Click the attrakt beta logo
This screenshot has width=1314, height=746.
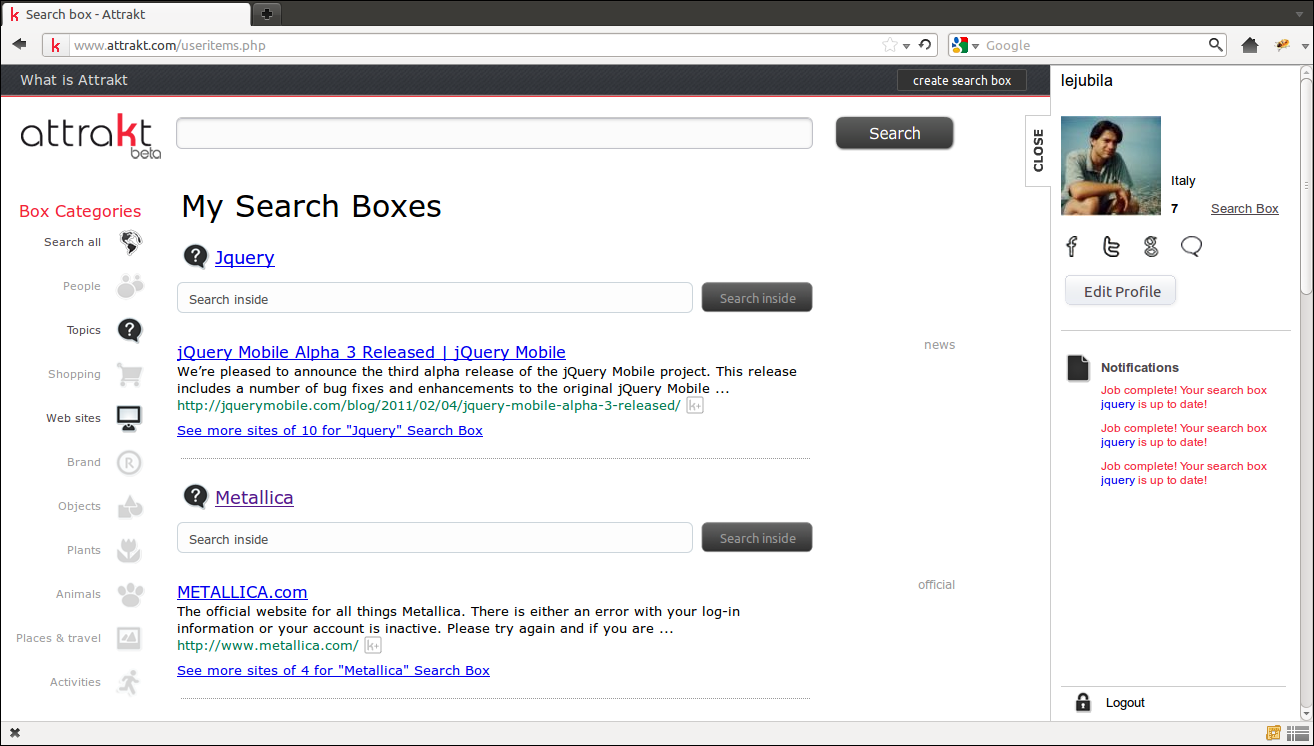pos(90,135)
